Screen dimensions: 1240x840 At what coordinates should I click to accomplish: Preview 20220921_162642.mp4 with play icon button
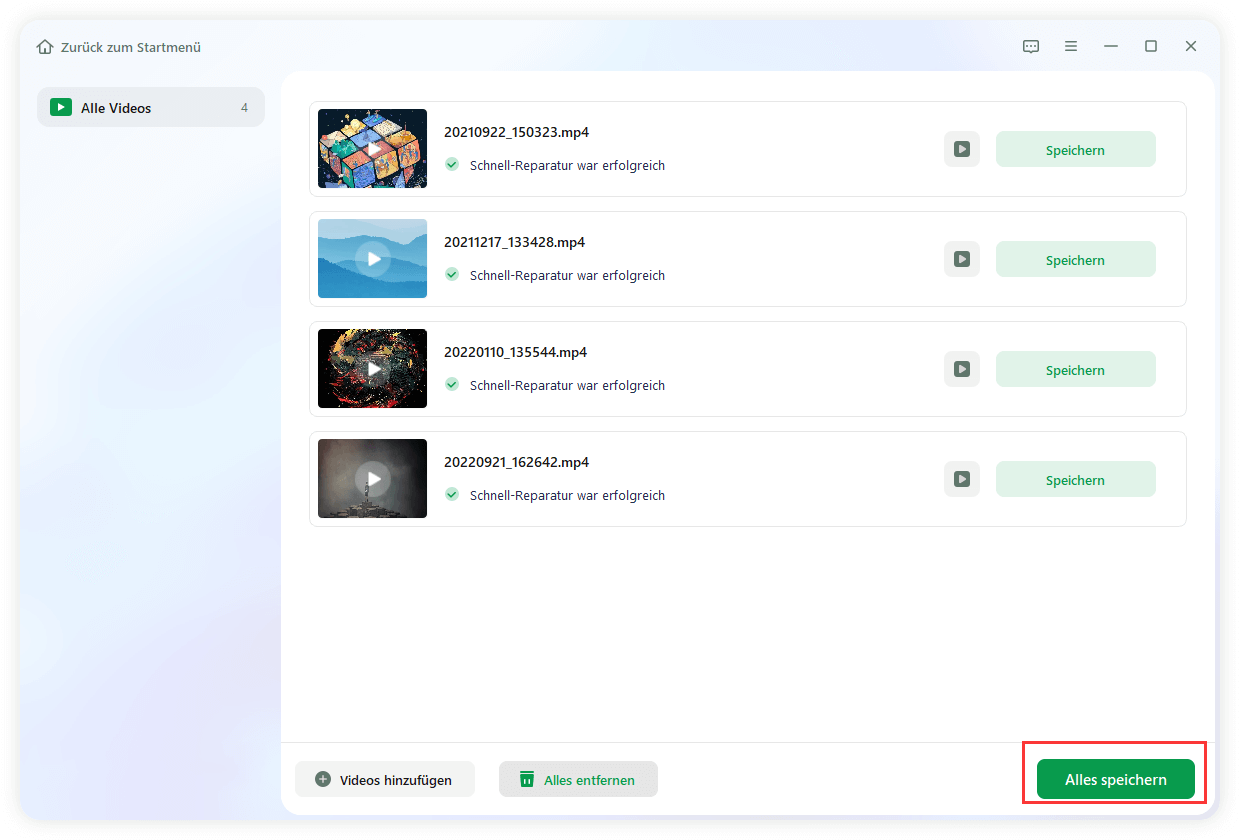pos(962,479)
